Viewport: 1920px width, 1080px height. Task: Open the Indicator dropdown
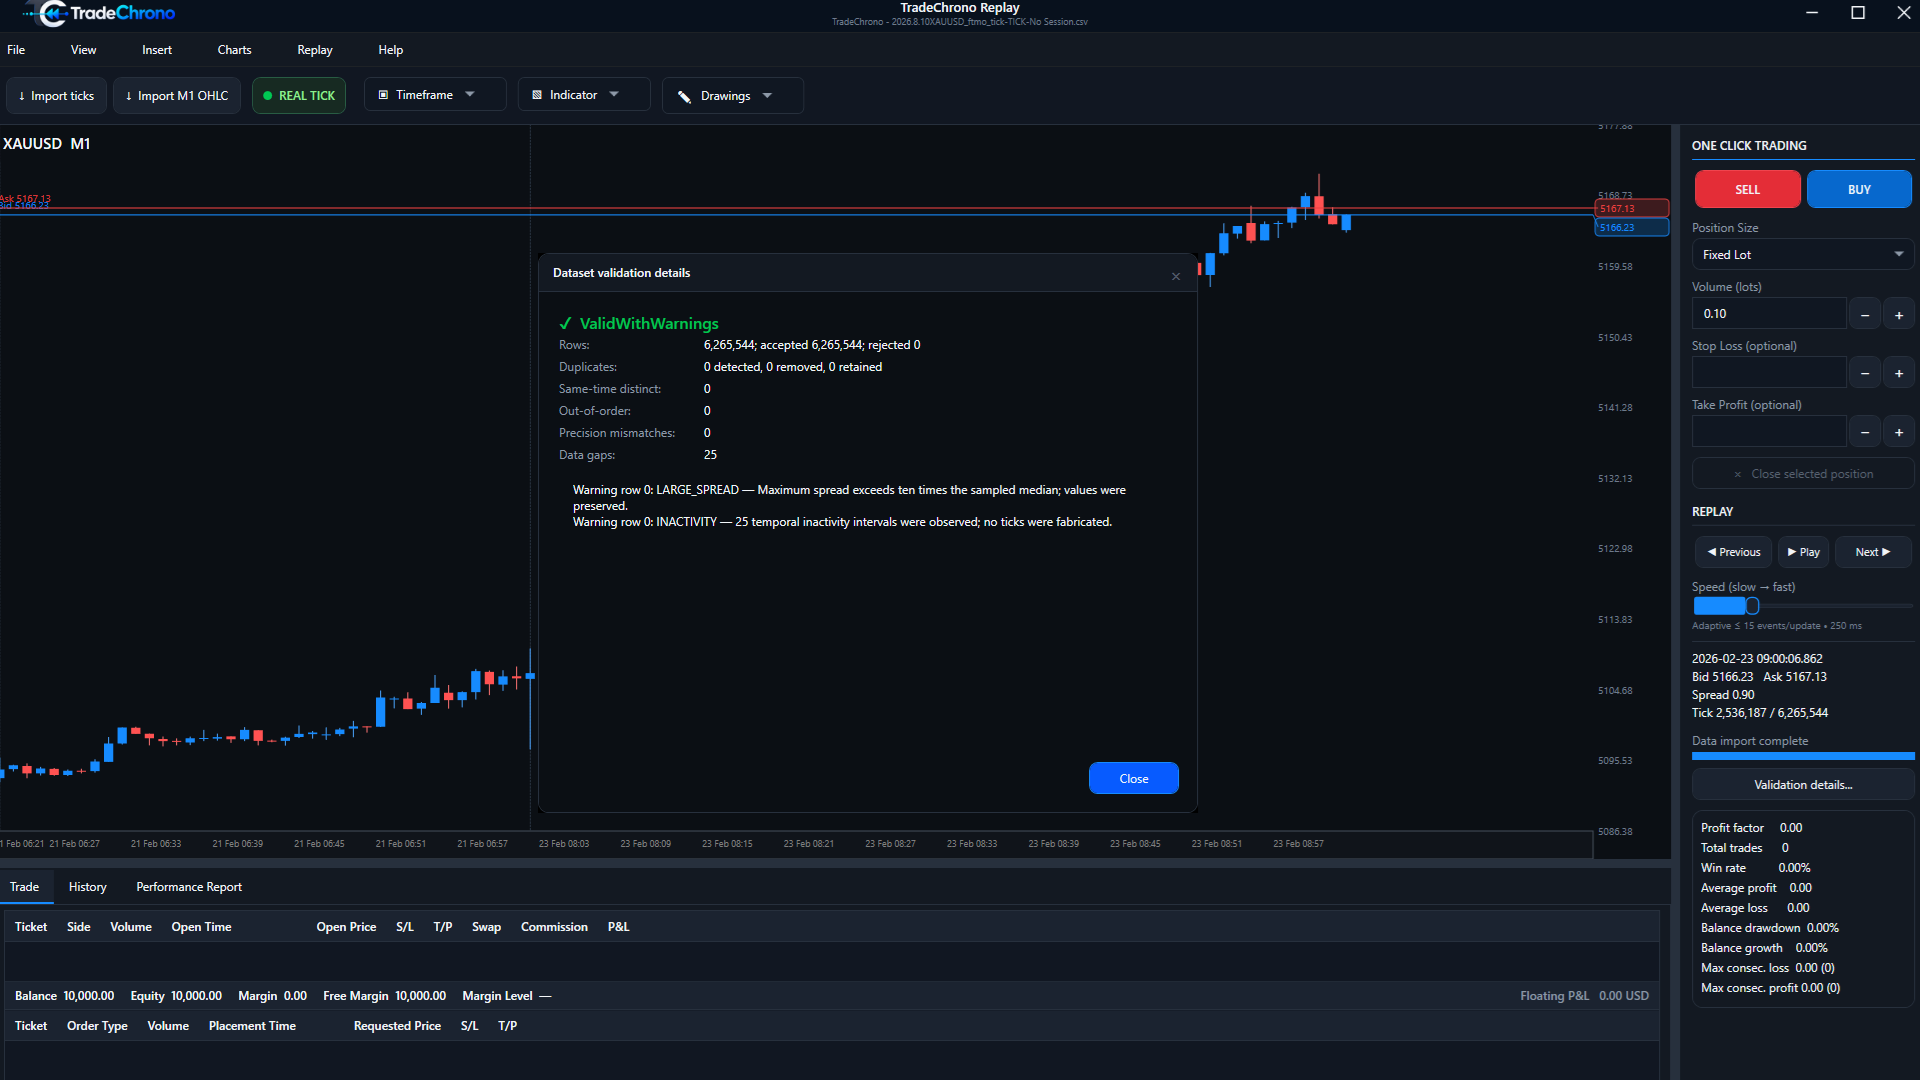coord(584,95)
